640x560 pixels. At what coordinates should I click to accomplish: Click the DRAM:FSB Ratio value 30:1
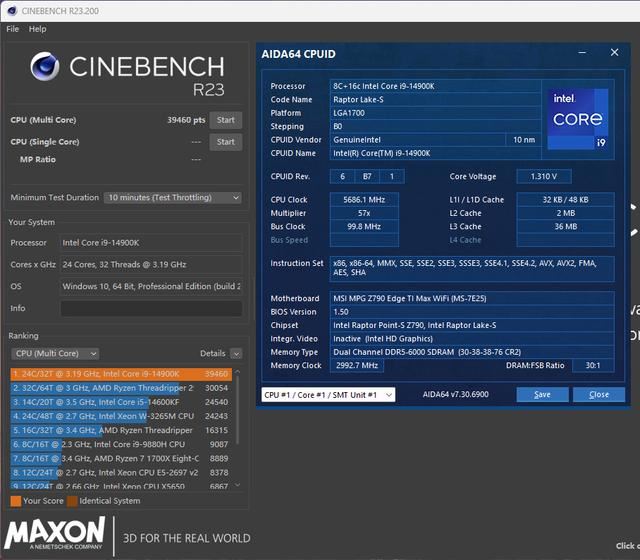pos(593,365)
